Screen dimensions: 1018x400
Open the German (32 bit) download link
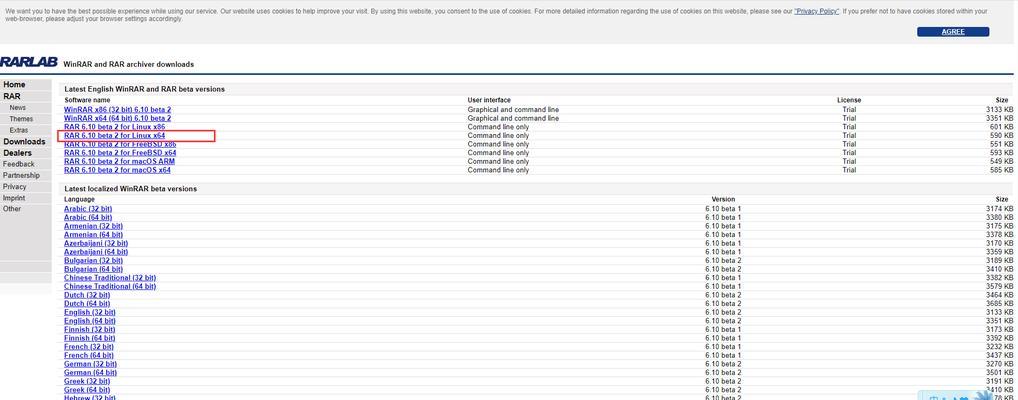click(90, 364)
